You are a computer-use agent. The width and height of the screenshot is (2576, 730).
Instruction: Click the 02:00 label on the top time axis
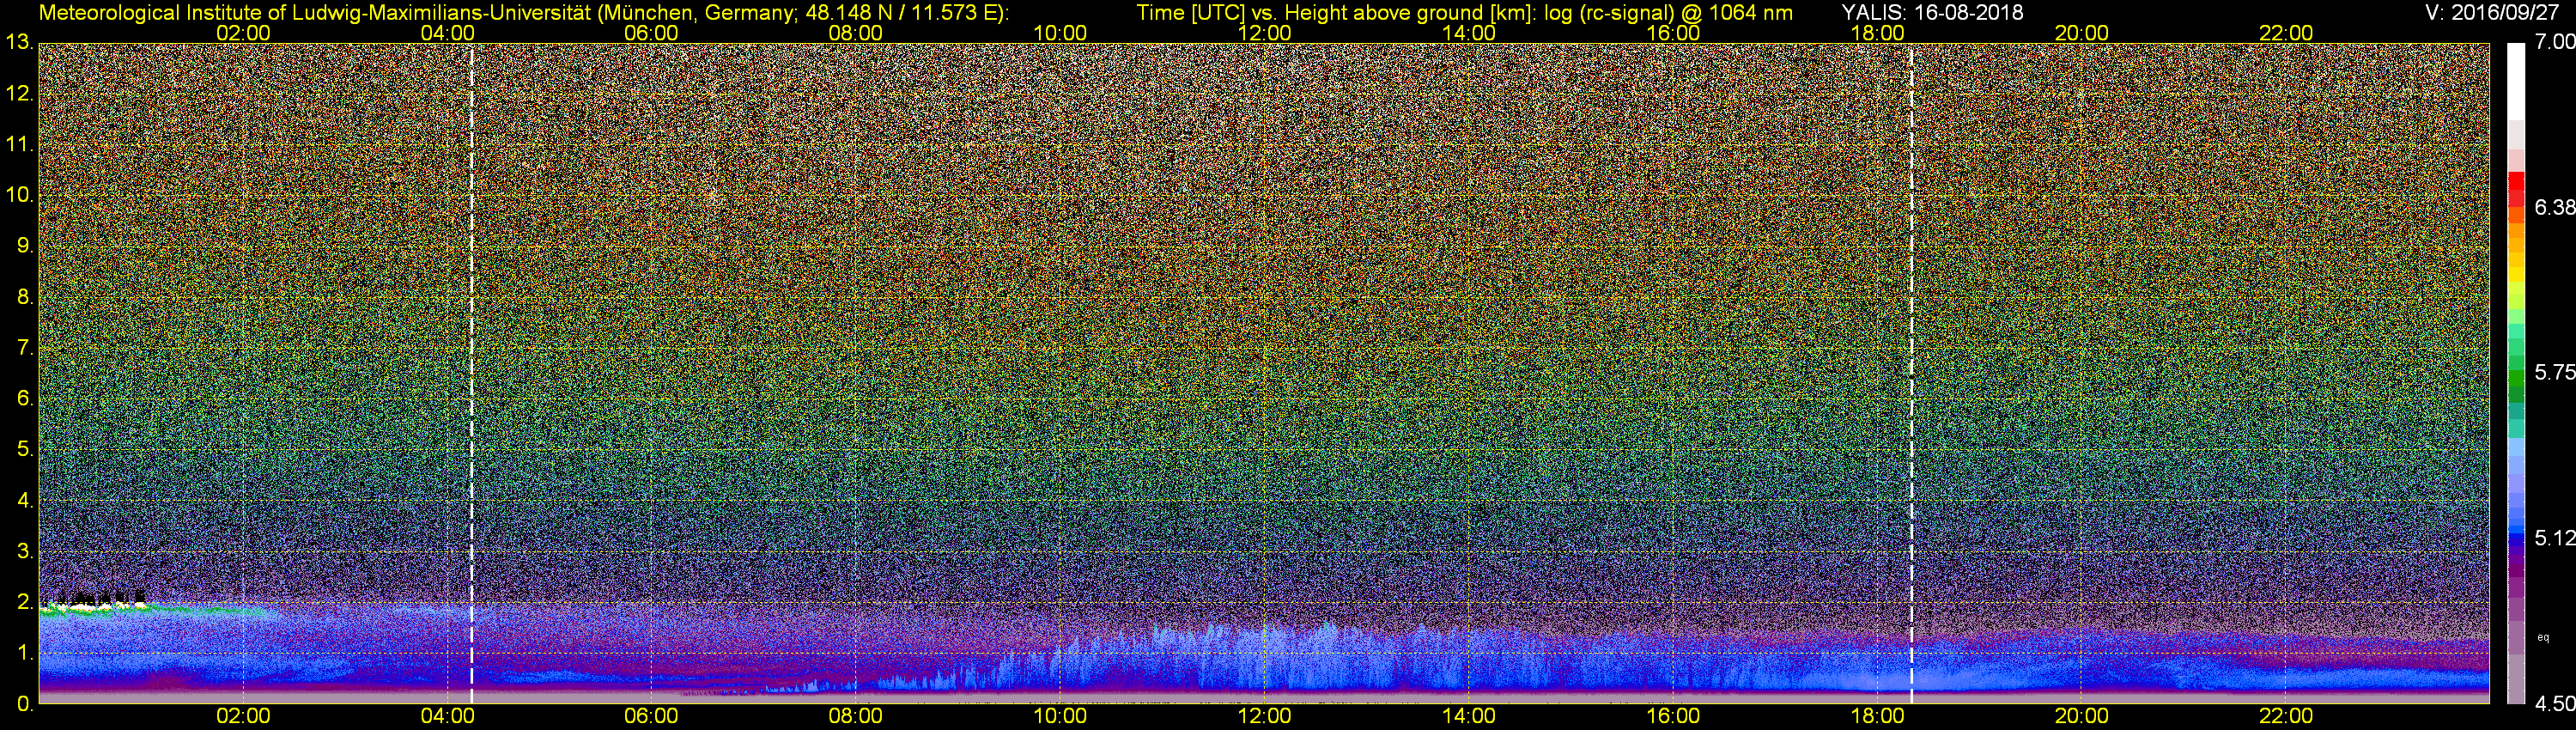click(x=243, y=33)
